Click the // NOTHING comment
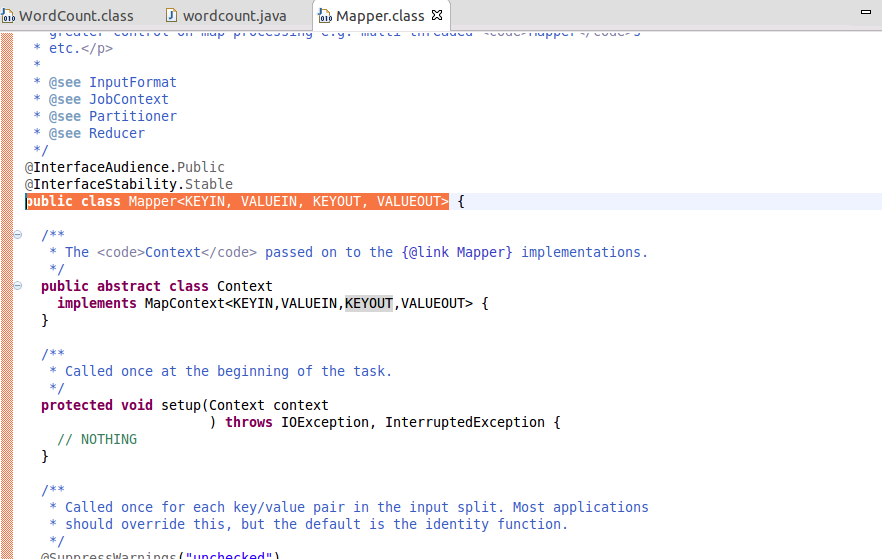Image resolution: width=882 pixels, height=559 pixels. tap(97, 439)
